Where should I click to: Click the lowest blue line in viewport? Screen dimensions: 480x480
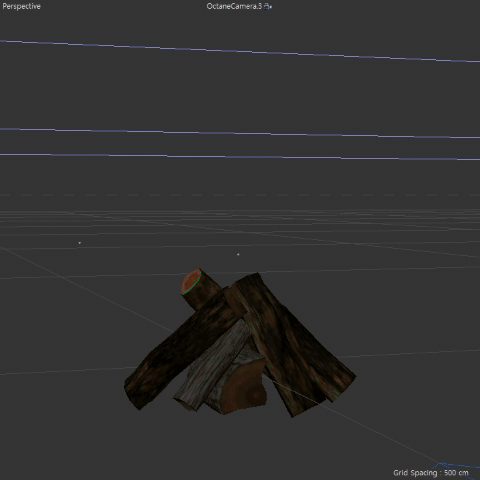pos(240,157)
